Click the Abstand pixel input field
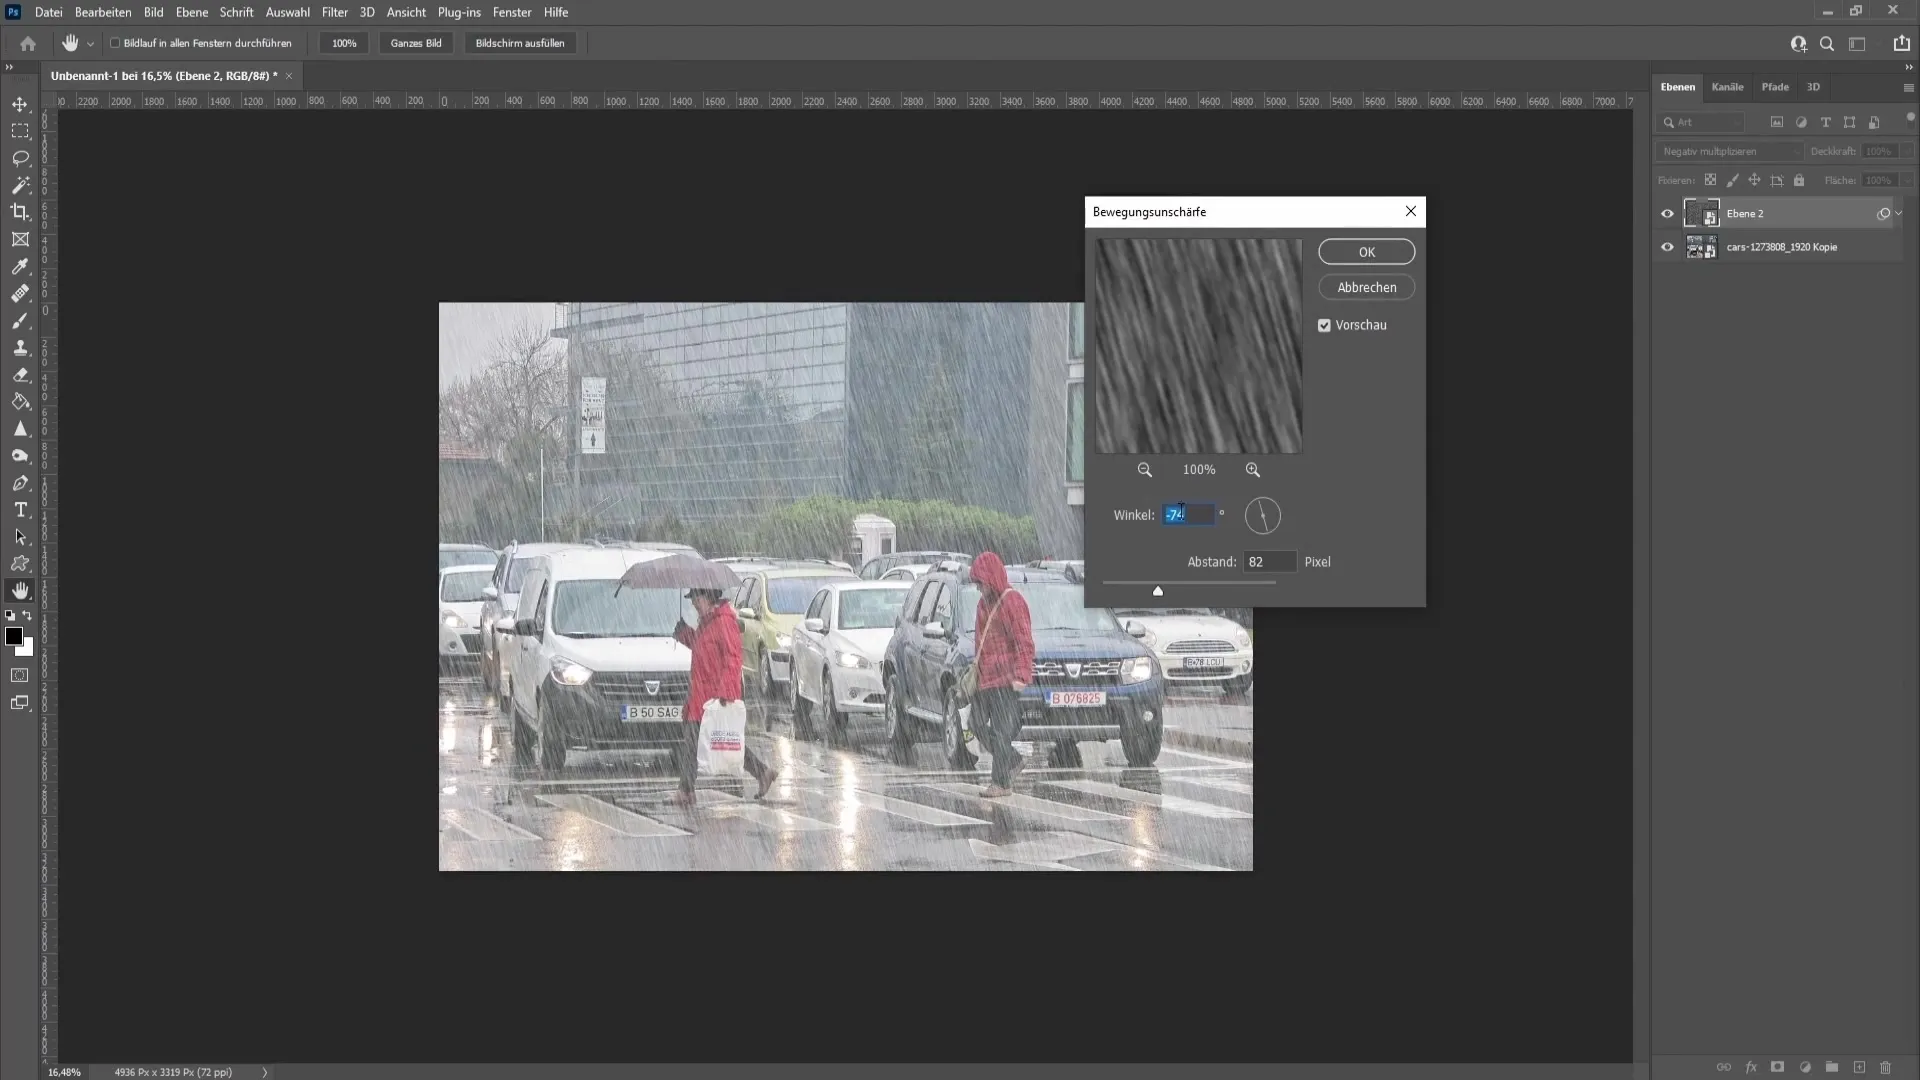The image size is (1920, 1080). click(x=1269, y=562)
